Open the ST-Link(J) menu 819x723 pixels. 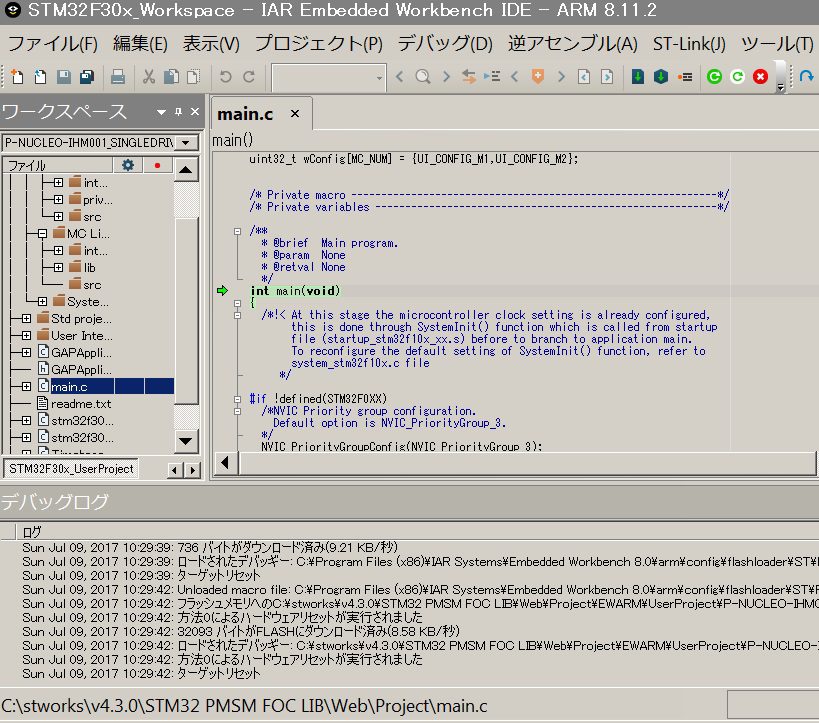pos(689,43)
